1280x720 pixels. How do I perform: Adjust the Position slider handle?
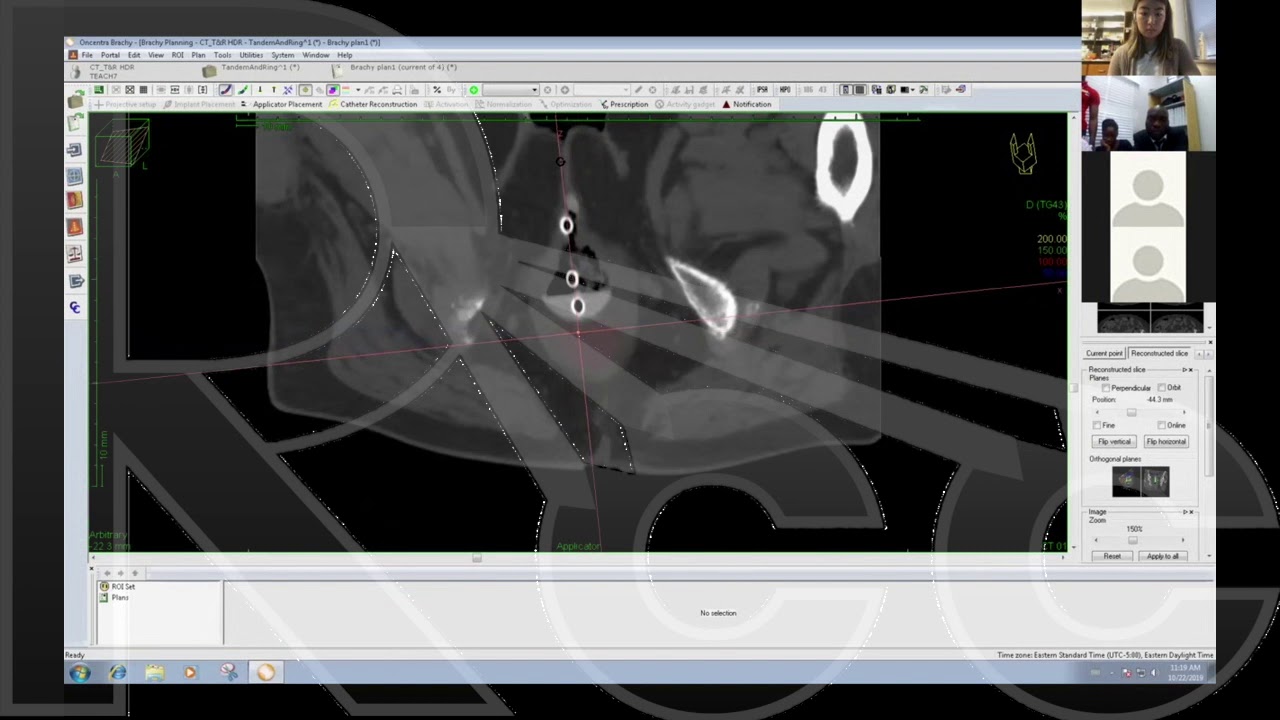(1131, 412)
